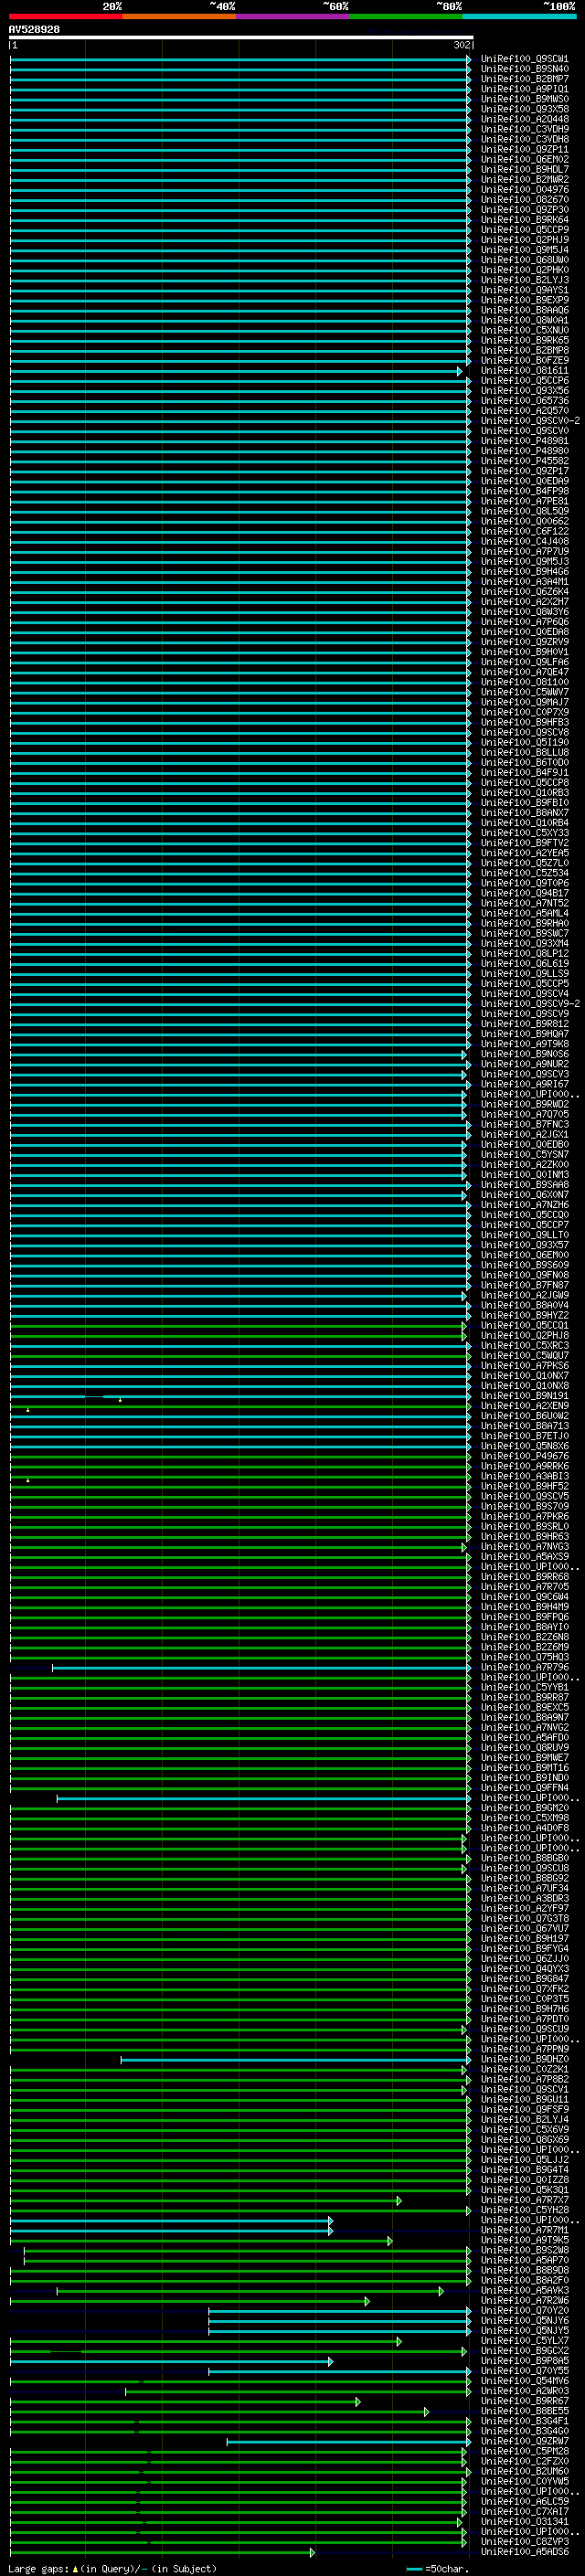The width and height of the screenshot is (585, 2576).
Task: Select the UniRef100_C0P7X9 label
Action: [x=524, y=713]
